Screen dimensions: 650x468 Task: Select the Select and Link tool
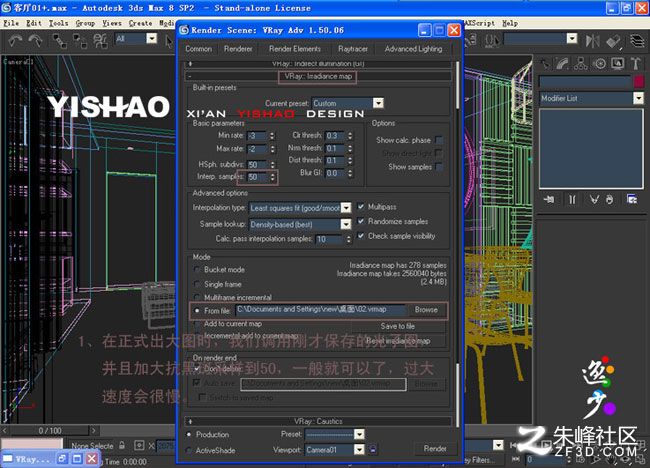point(59,41)
